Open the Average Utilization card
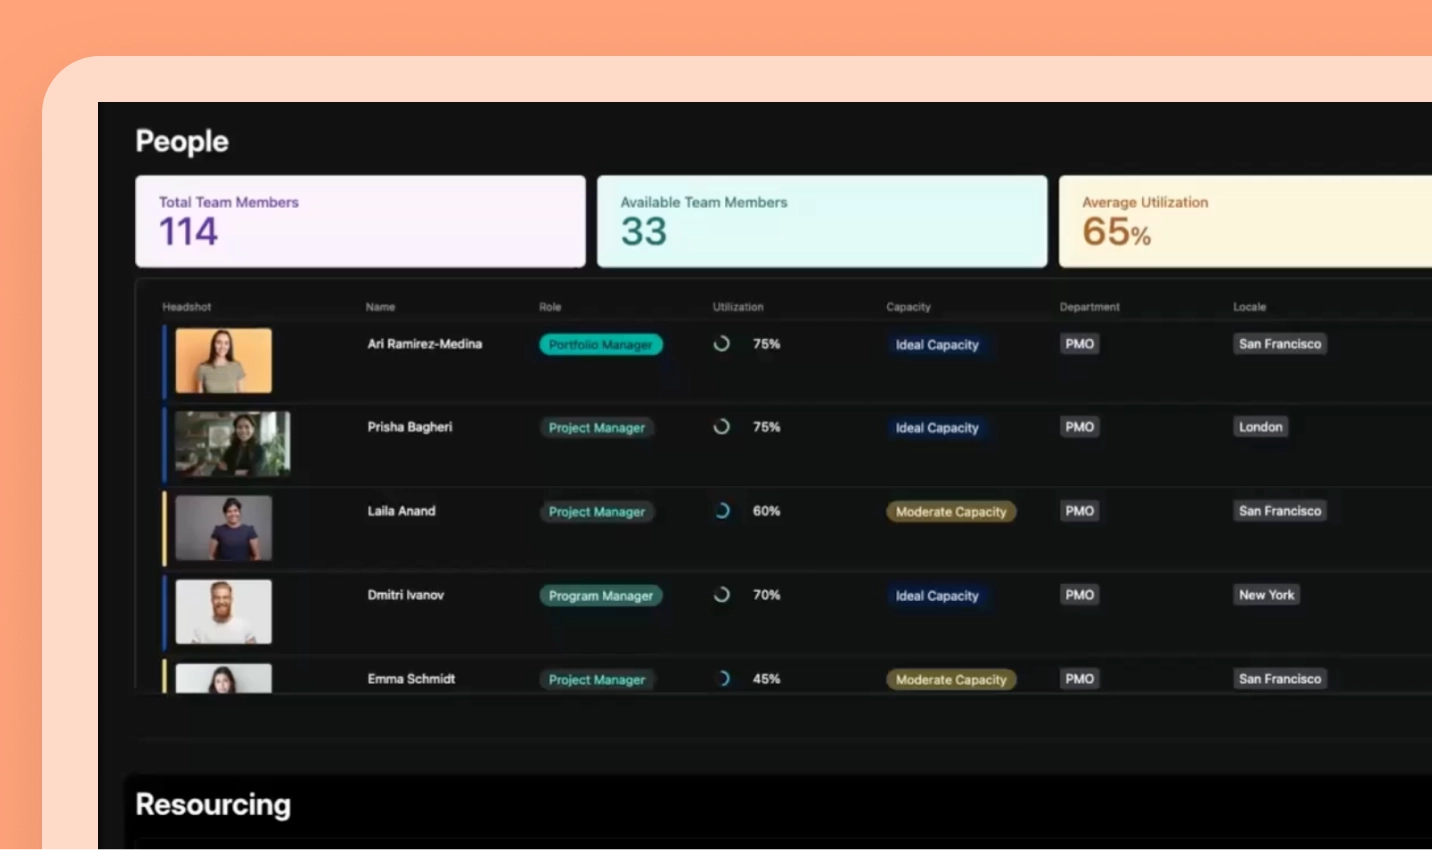 [x=1245, y=222]
